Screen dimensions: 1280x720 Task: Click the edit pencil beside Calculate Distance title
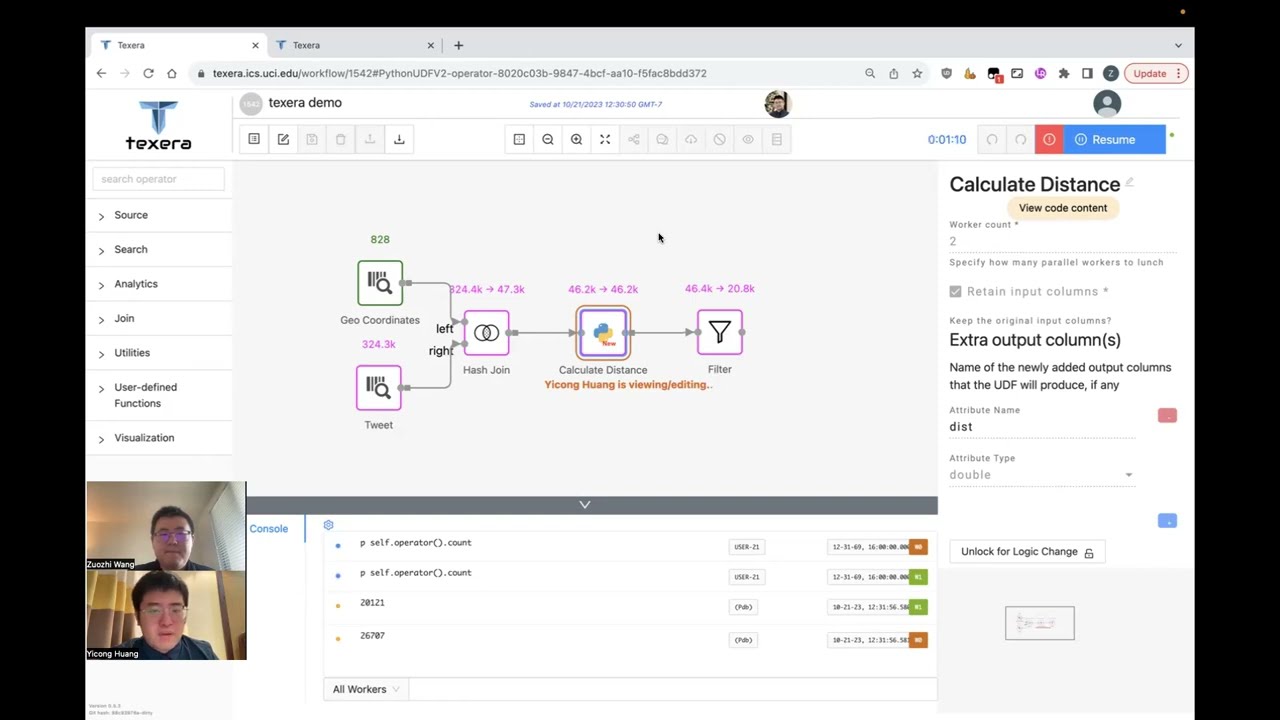click(x=1129, y=182)
